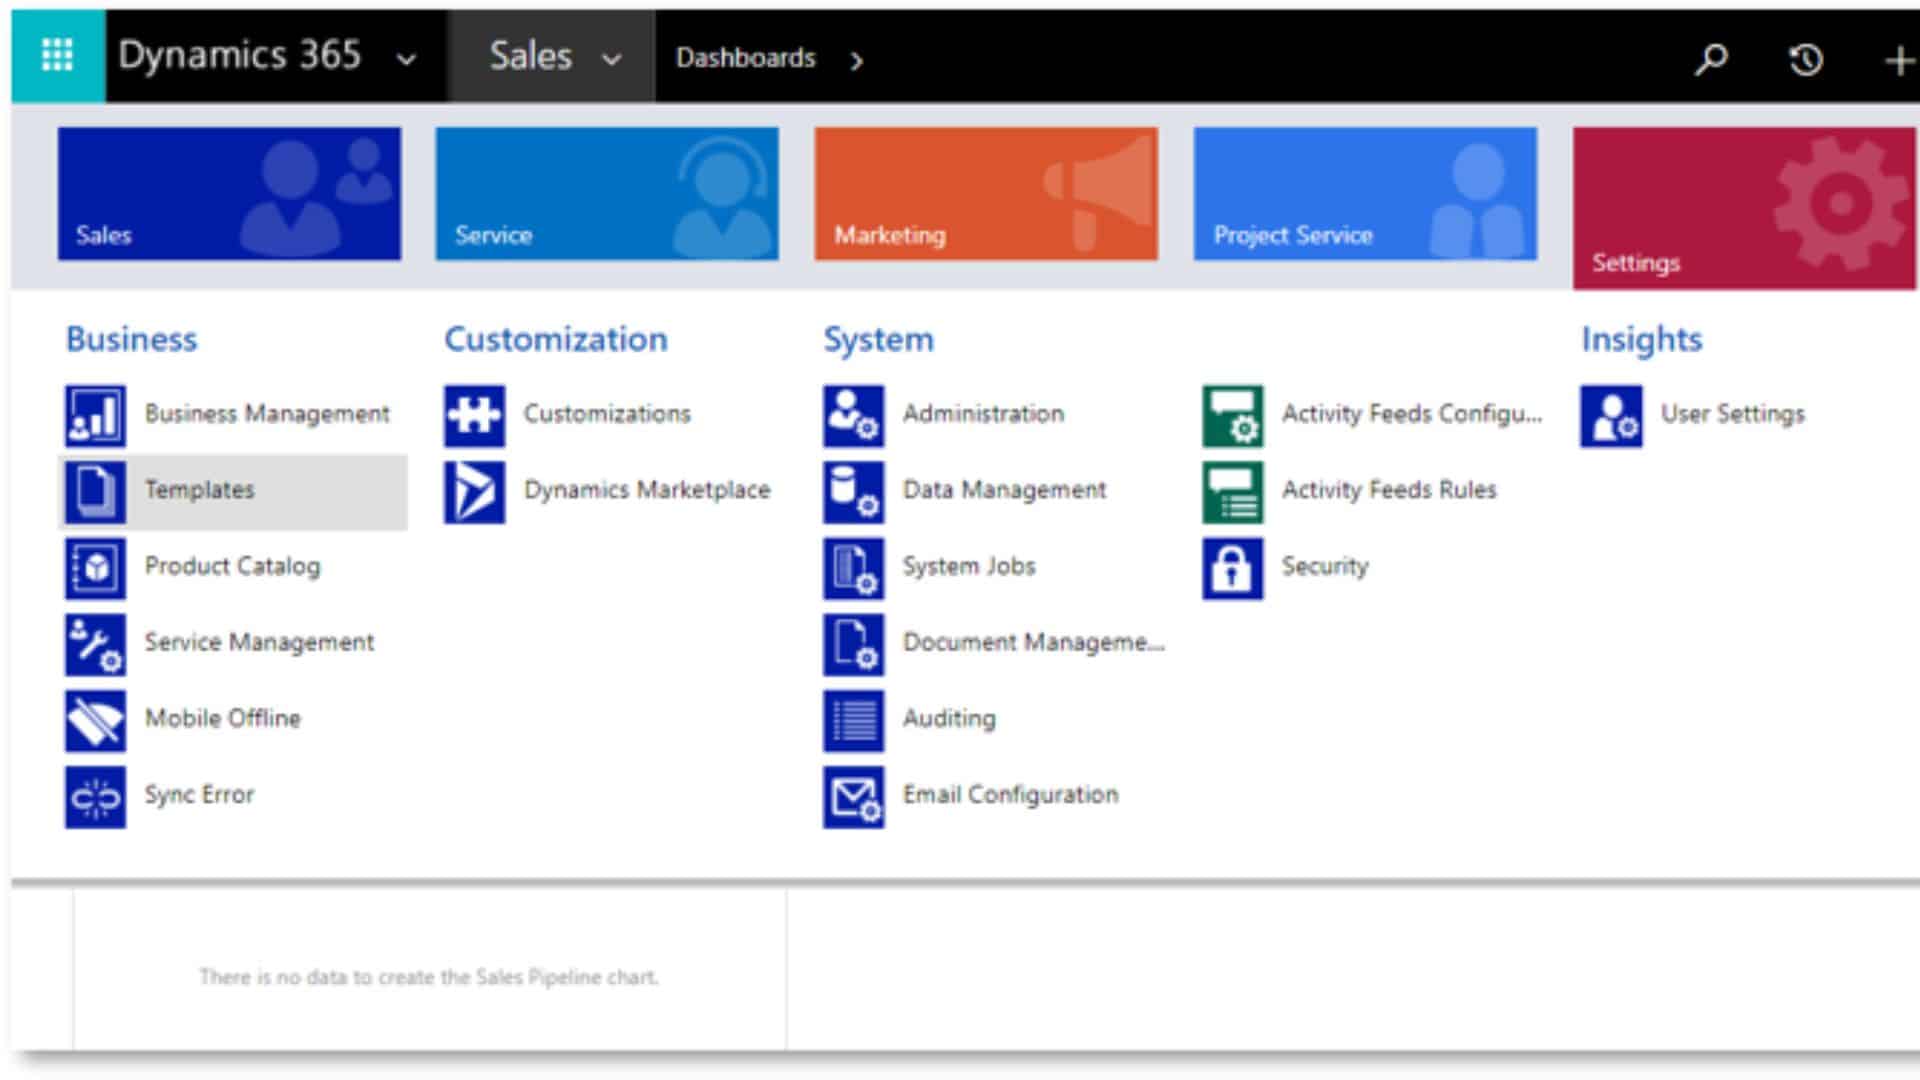Image resolution: width=1920 pixels, height=1080 pixels.
Task: Click the Administration icon
Action: pyautogui.click(x=853, y=415)
